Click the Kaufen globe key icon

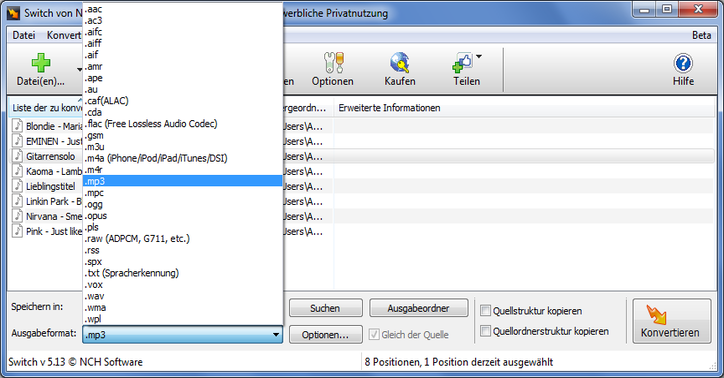pyautogui.click(x=400, y=63)
